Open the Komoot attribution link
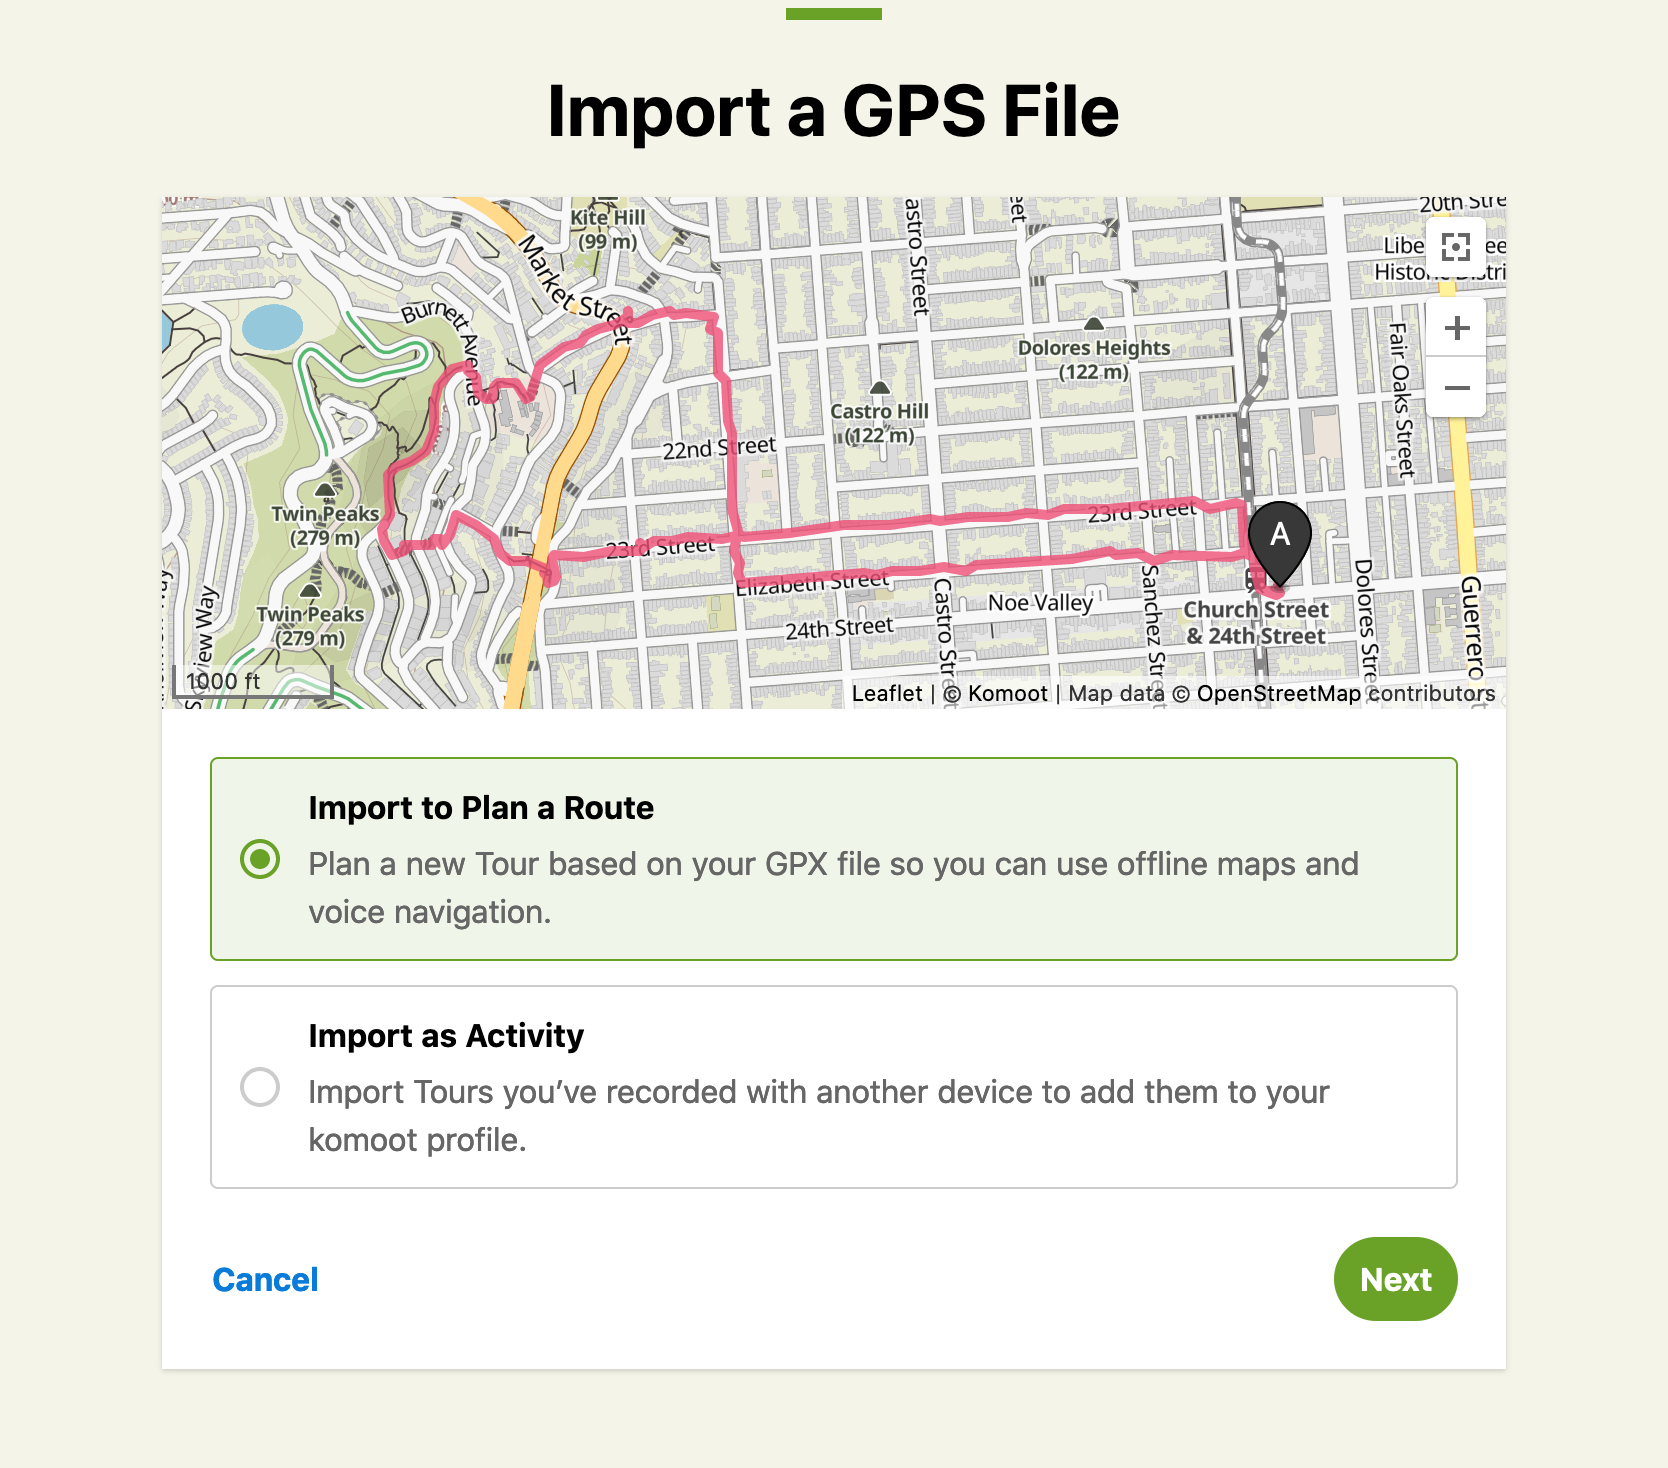This screenshot has height=1468, width=1668. click(x=1007, y=693)
